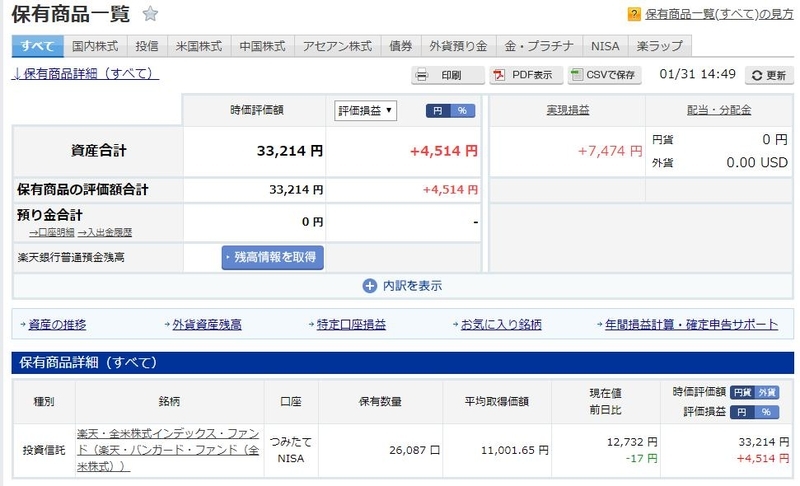Click the つみたて NISA account cell
This screenshot has width=800, height=486.
pos(291,450)
